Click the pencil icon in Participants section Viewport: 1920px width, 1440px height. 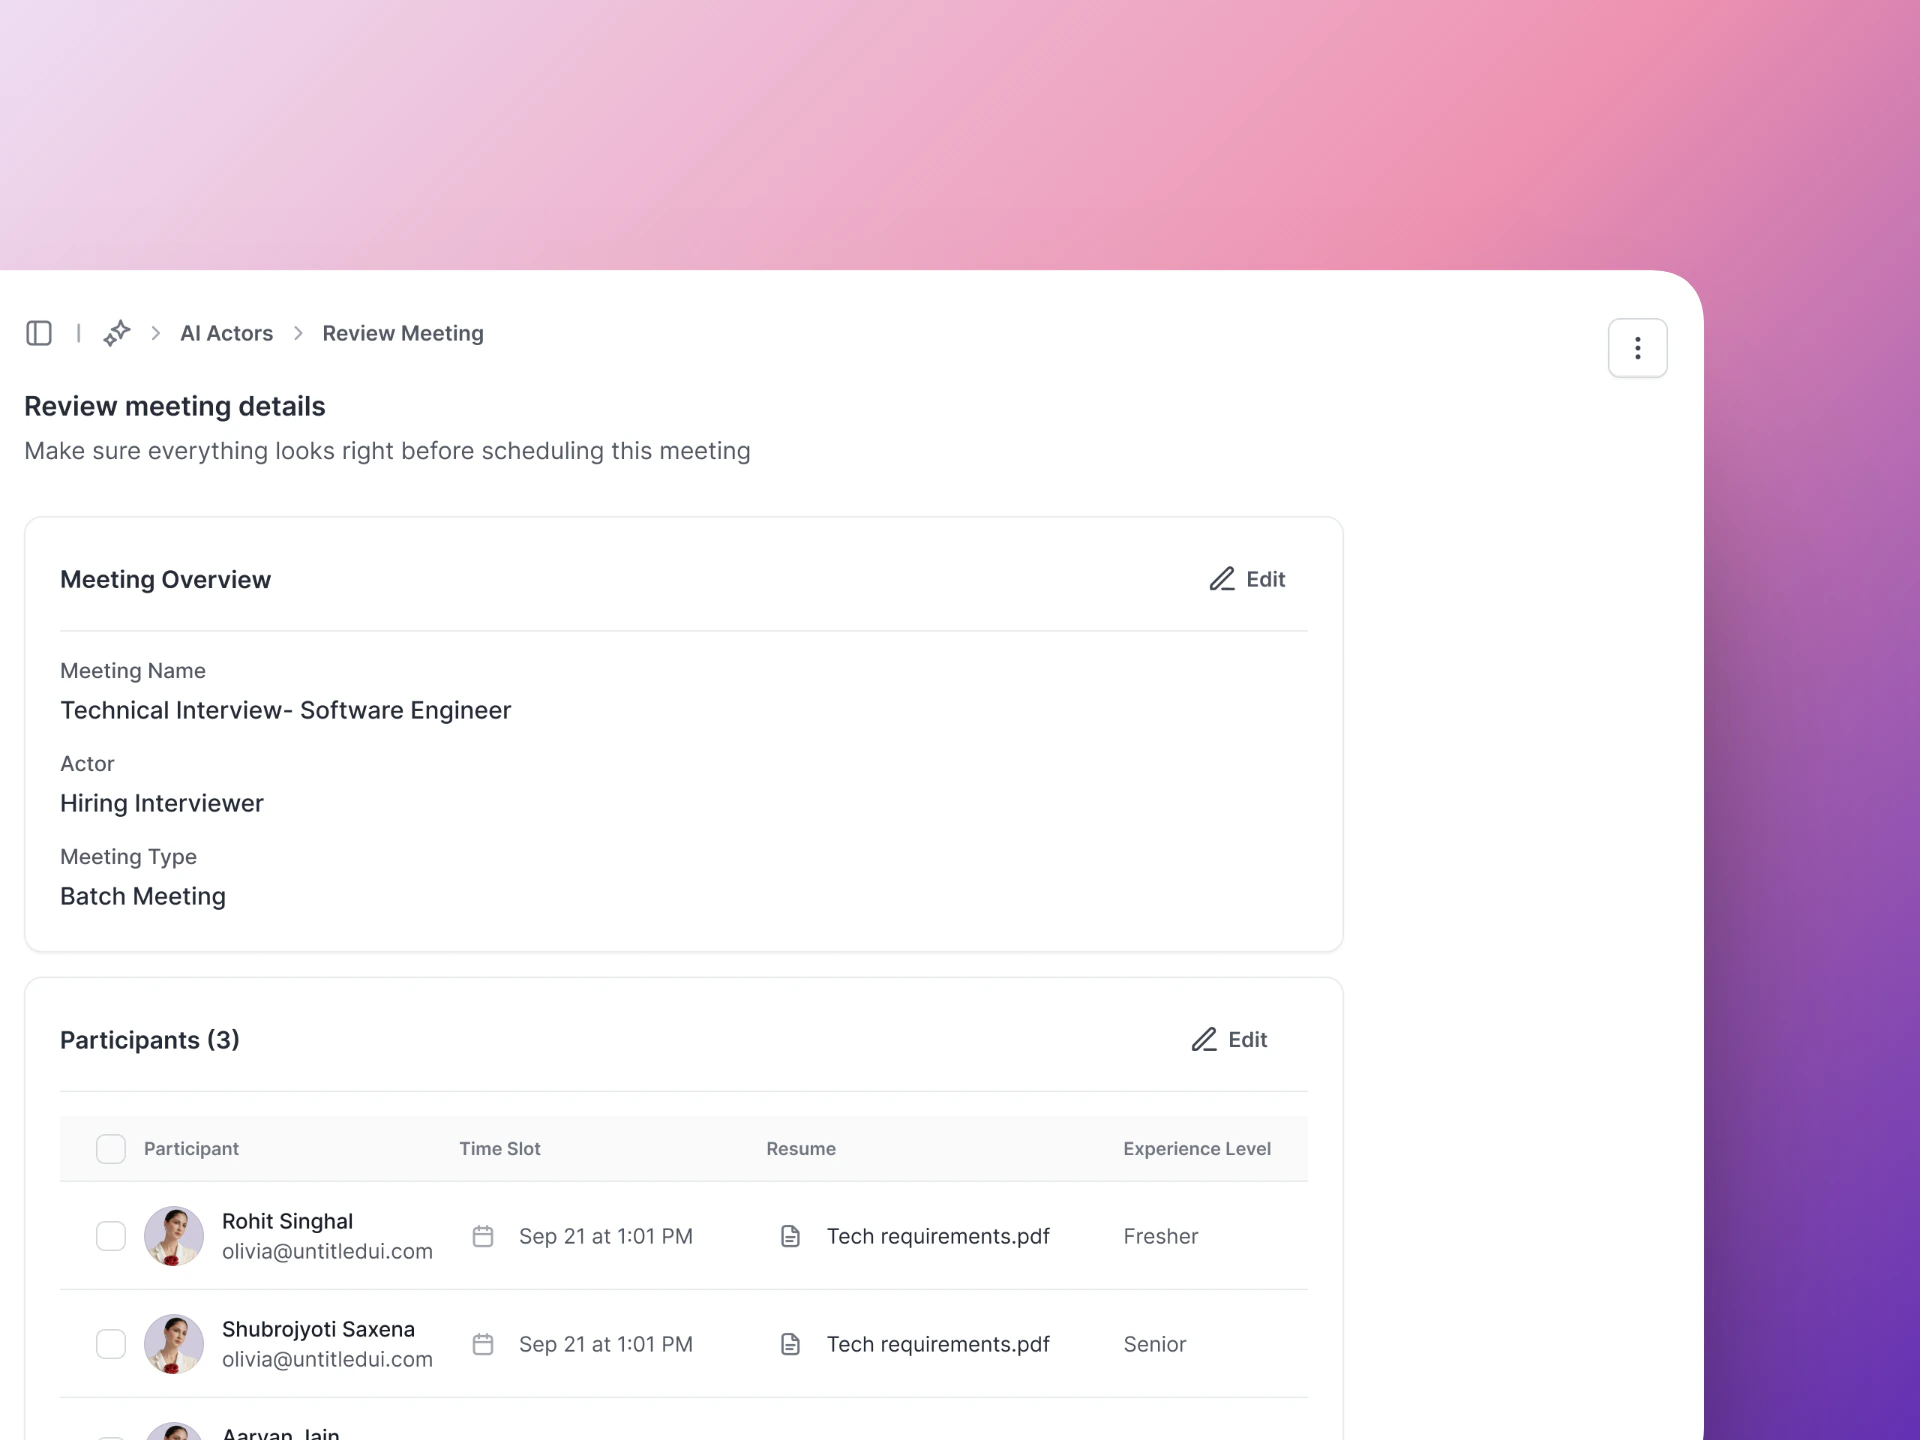[x=1204, y=1040]
